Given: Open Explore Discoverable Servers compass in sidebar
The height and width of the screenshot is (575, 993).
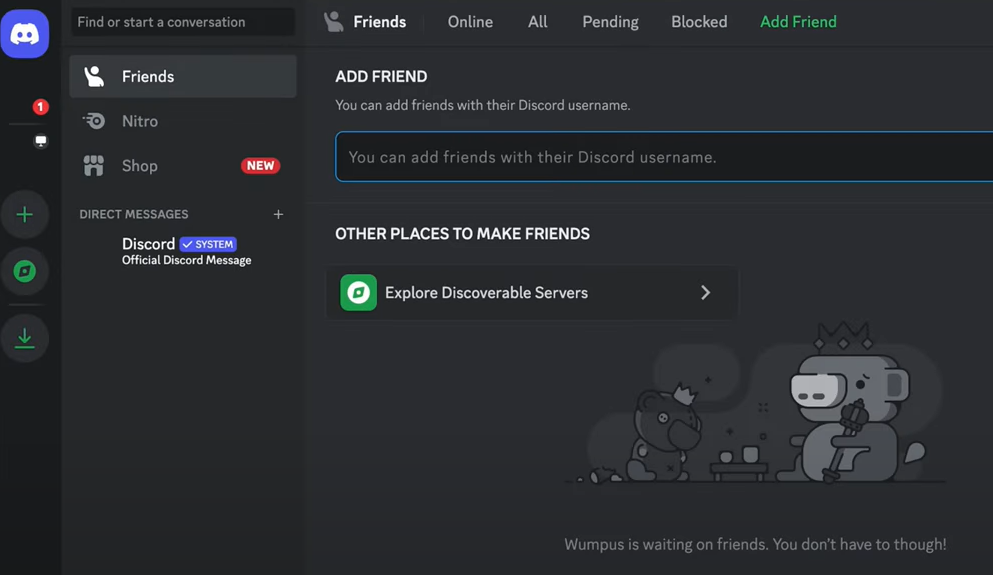Looking at the screenshot, I should 25,271.
